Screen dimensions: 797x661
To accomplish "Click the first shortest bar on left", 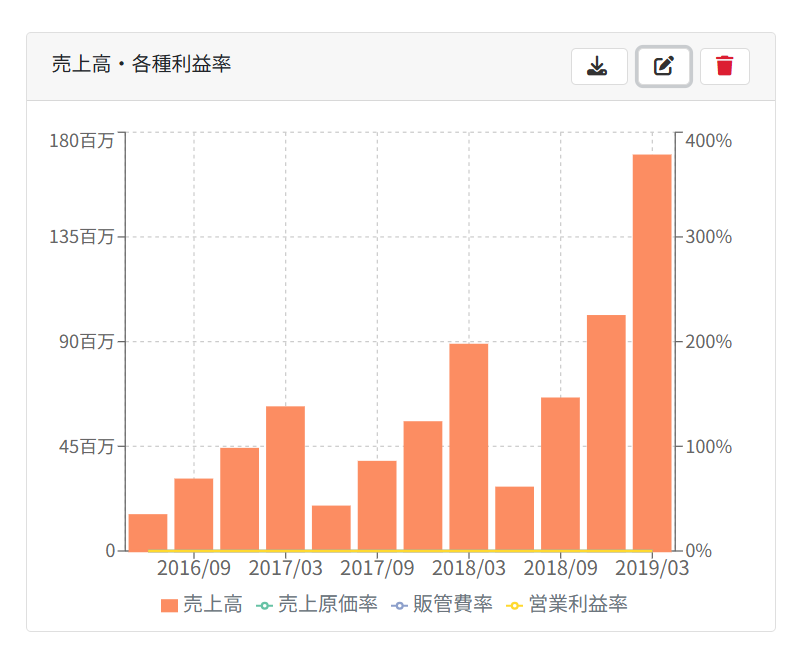I will click(148, 532).
